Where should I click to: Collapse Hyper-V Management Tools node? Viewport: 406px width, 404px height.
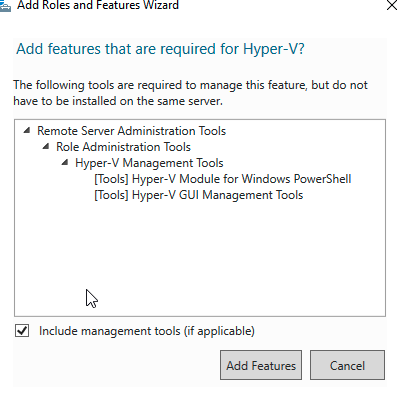(65, 162)
